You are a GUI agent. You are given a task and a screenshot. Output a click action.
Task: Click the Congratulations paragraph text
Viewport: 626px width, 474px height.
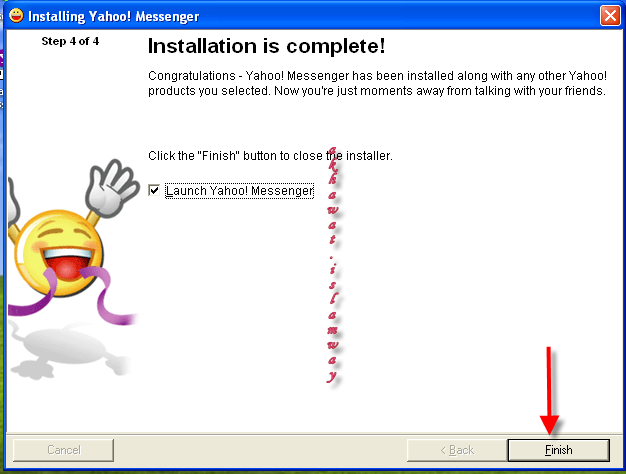377,83
